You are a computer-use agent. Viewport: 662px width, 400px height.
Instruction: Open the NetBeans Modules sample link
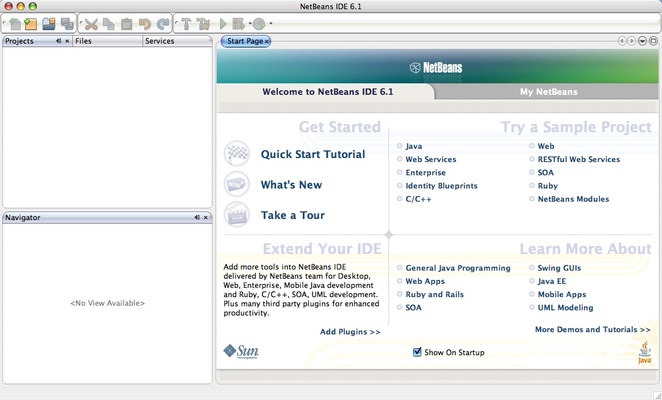[x=573, y=199]
